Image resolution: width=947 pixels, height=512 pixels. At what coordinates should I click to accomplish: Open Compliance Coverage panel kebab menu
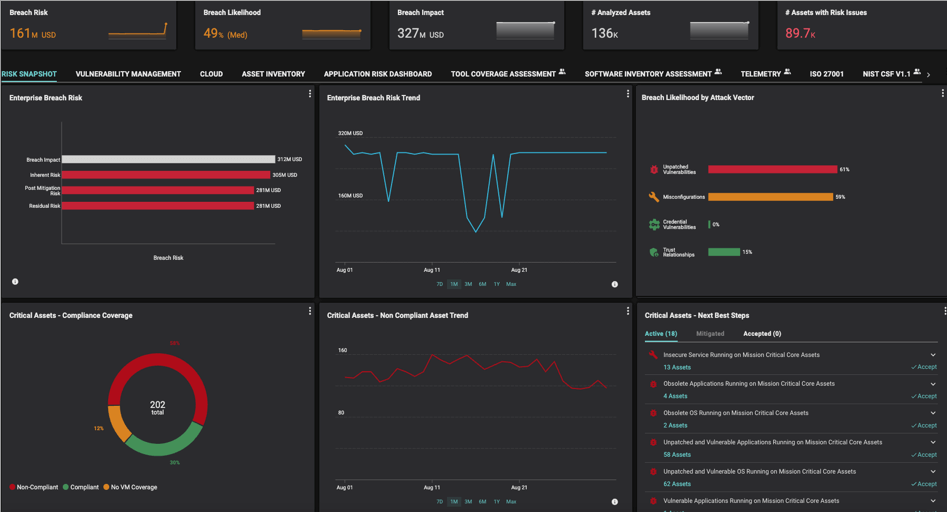(x=310, y=311)
